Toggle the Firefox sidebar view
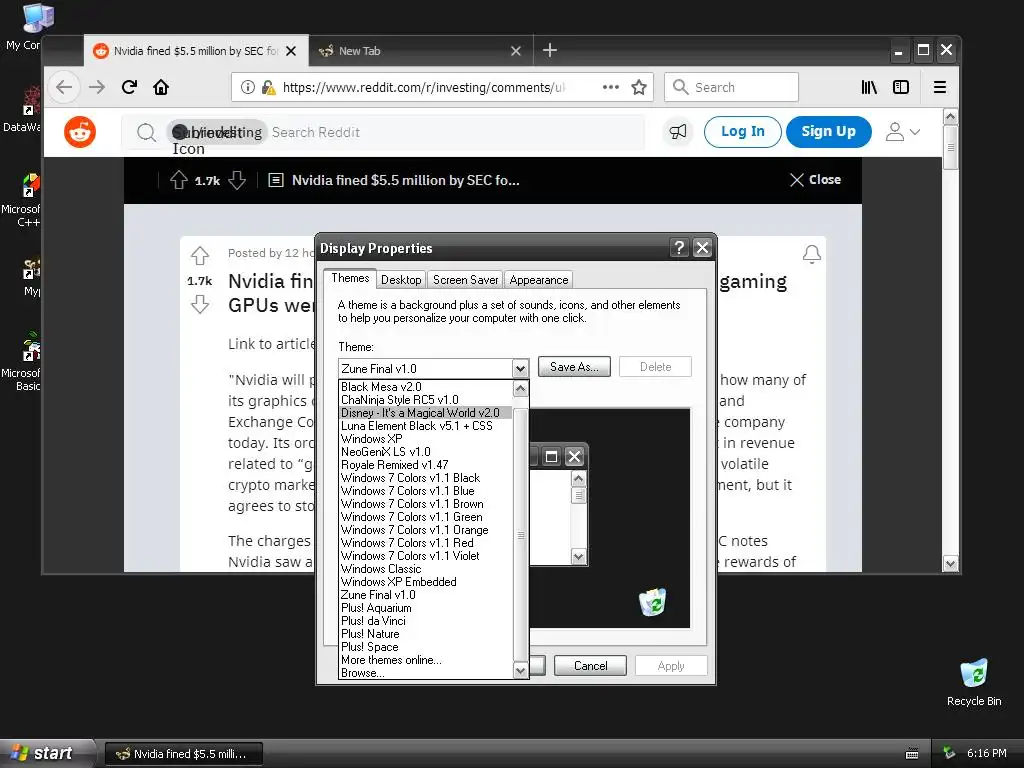This screenshot has width=1024, height=768. [901, 87]
